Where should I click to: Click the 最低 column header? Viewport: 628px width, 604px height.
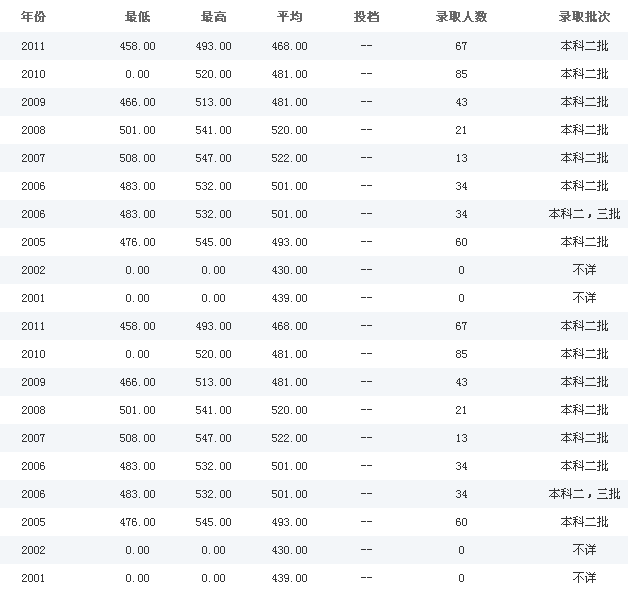pyautogui.click(x=138, y=18)
